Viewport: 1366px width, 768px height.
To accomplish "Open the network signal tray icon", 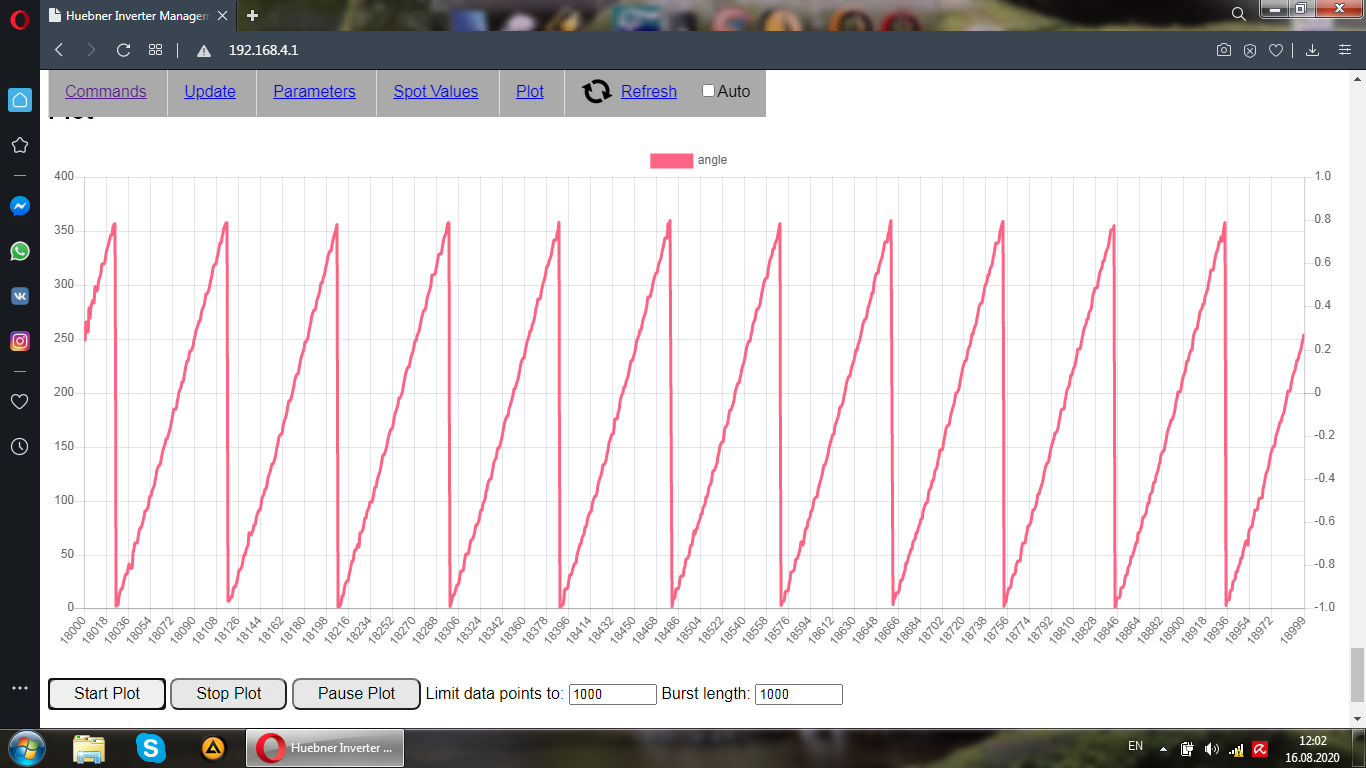I will tap(1237, 749).
